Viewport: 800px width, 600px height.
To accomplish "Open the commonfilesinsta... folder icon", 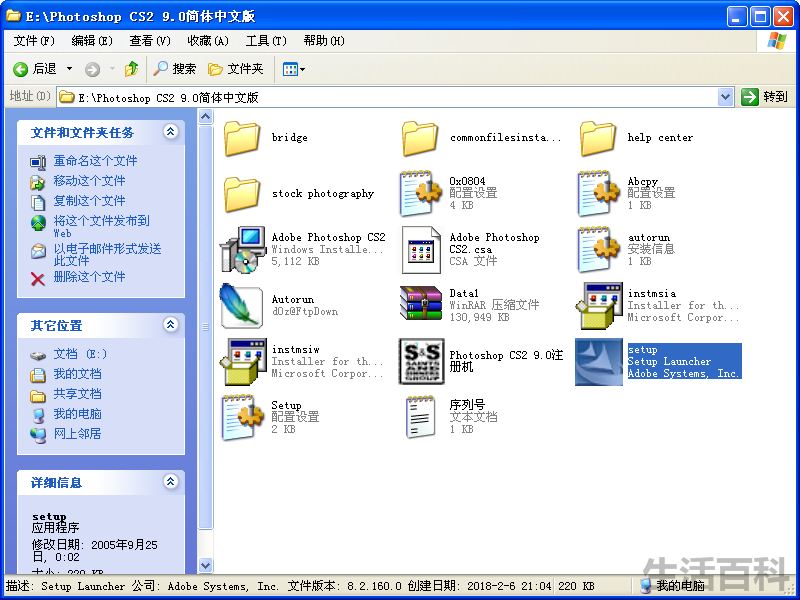I will [x=420, y=138].
